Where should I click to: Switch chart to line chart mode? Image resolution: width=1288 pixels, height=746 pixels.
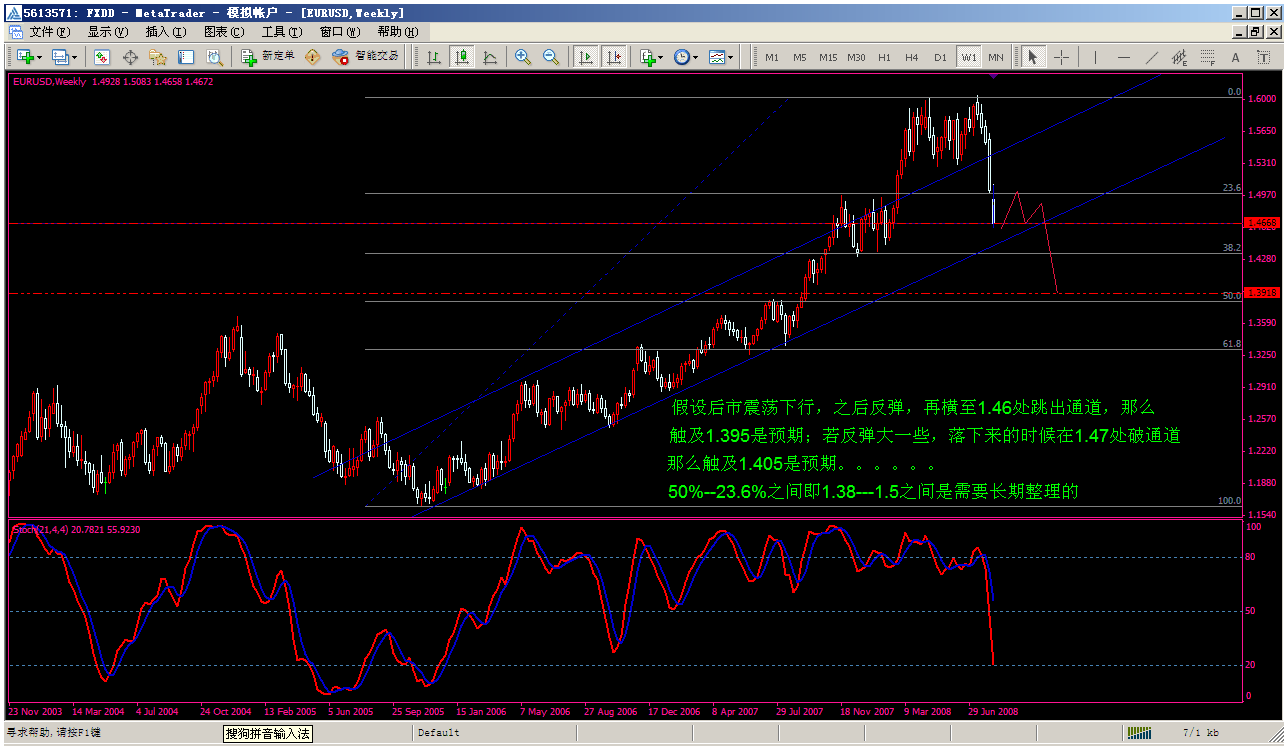click(x=490, y=57)
